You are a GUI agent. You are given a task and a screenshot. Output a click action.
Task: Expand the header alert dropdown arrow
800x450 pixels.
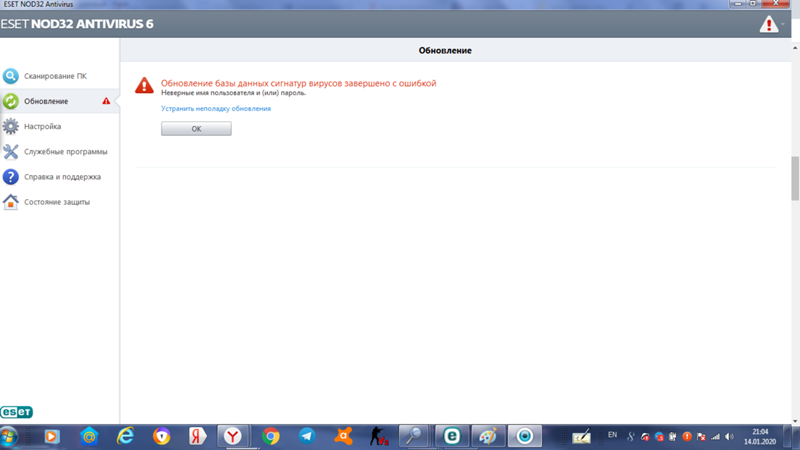pyautogui.click(x=783, y=24)
